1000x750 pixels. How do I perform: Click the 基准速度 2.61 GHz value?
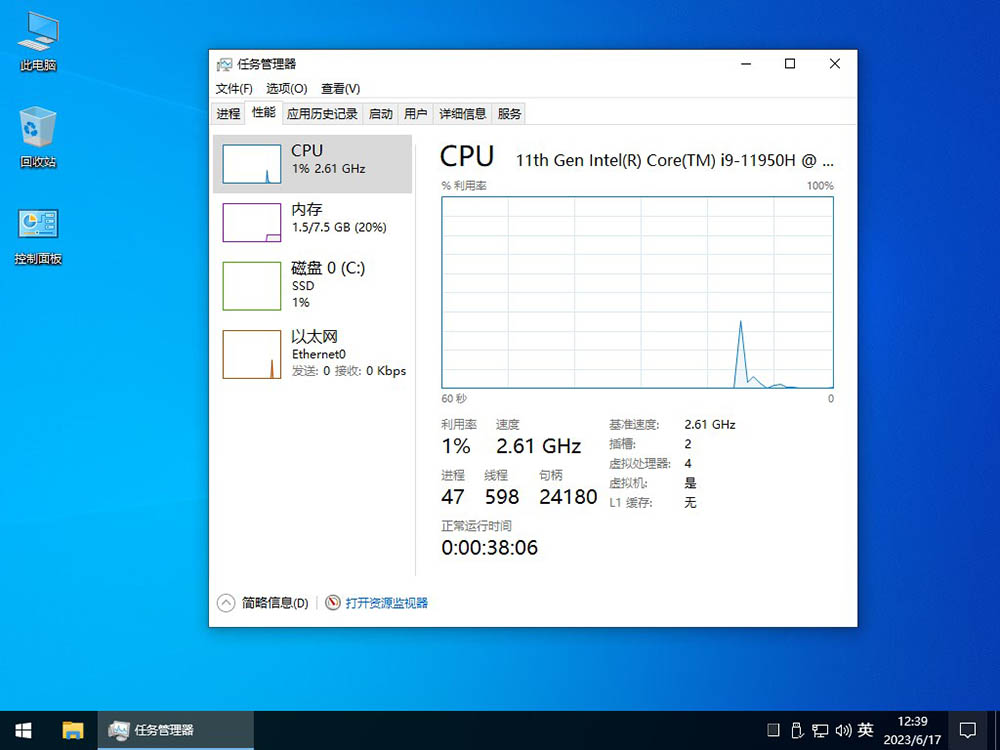[710, 425]
